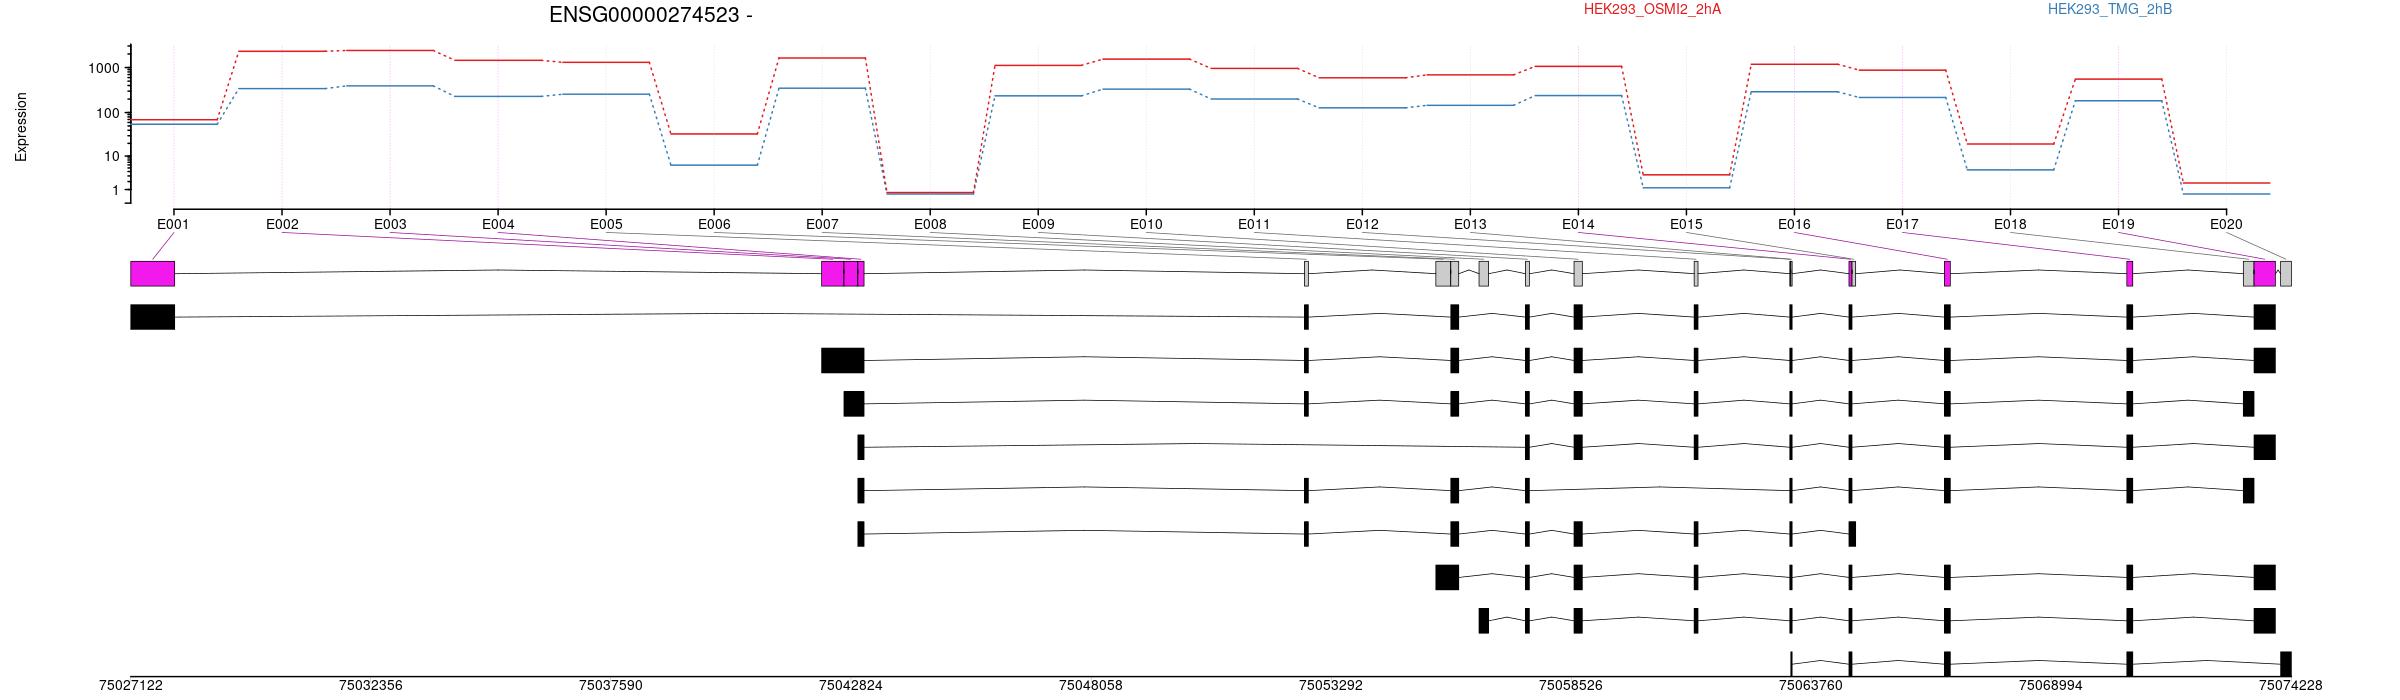Select exon label E008
Viewport: 2400px width, 700px height.
930,225
